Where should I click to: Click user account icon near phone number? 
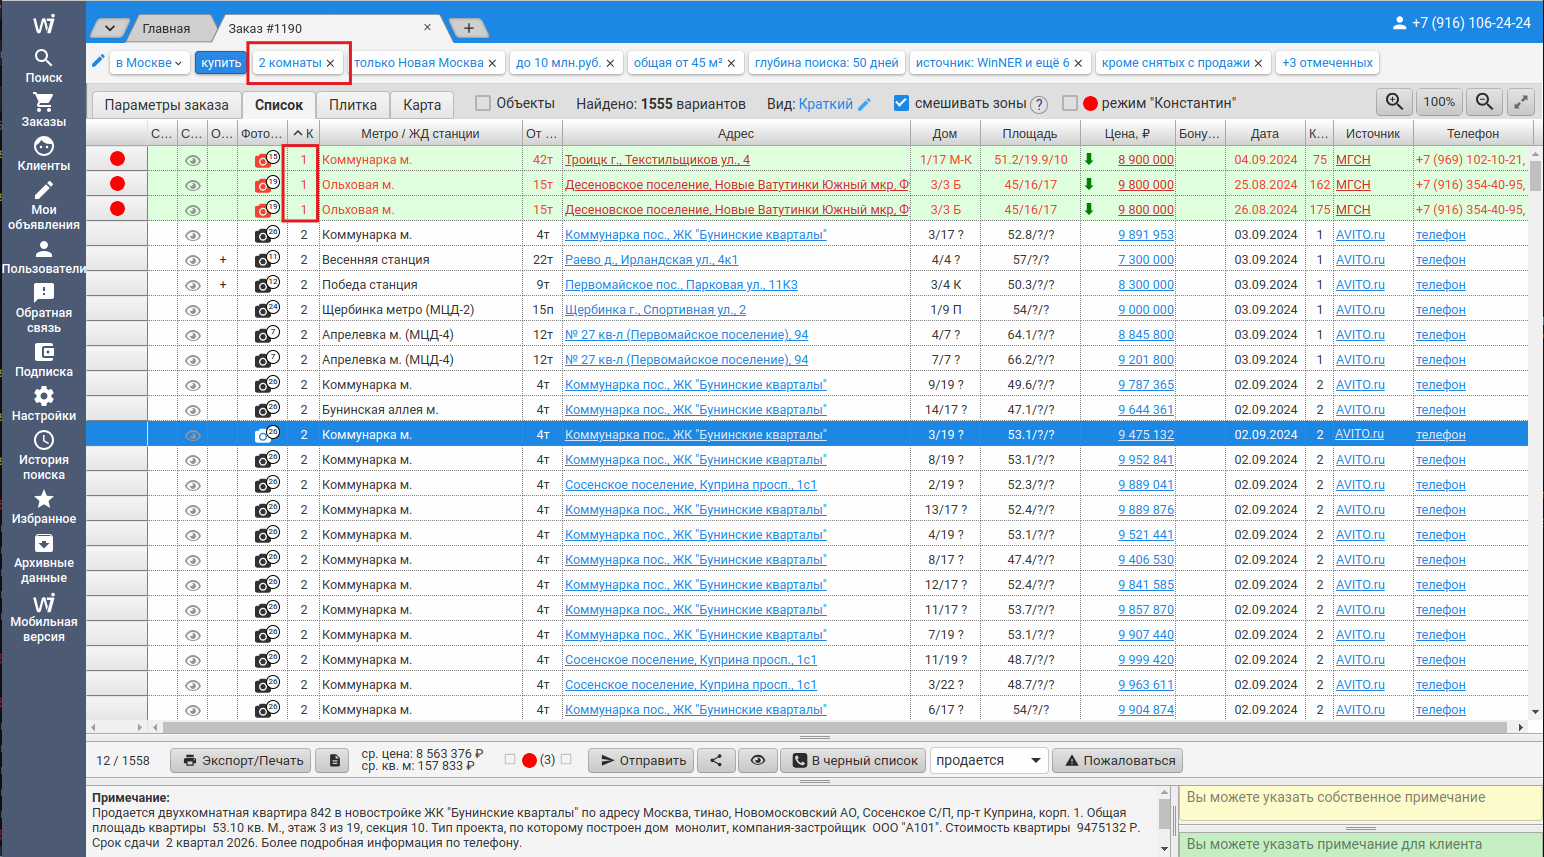[1399, 22]
